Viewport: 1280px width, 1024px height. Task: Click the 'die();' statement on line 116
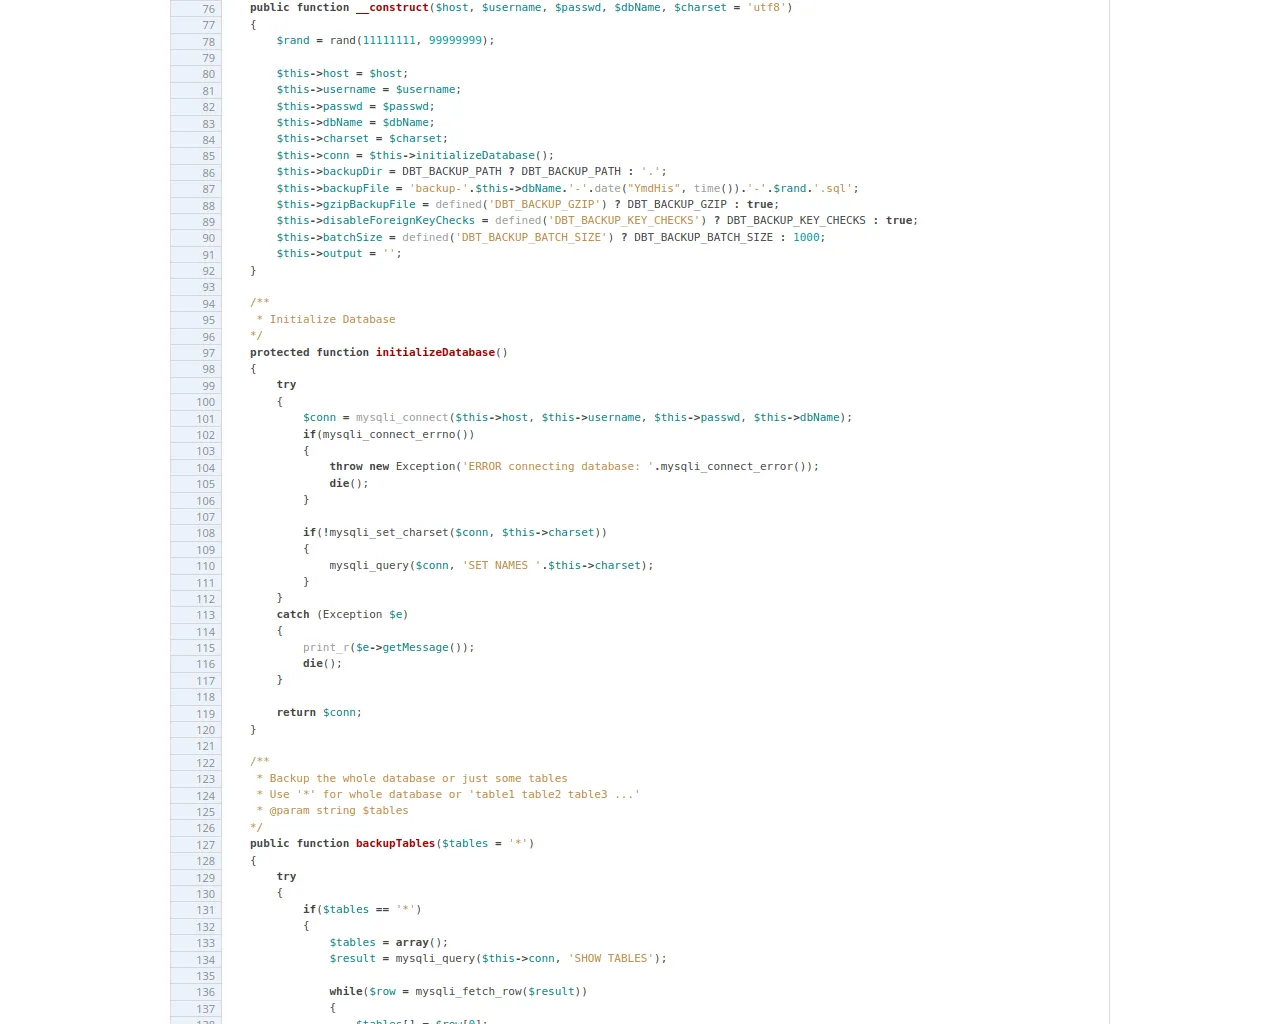[323, 664]
